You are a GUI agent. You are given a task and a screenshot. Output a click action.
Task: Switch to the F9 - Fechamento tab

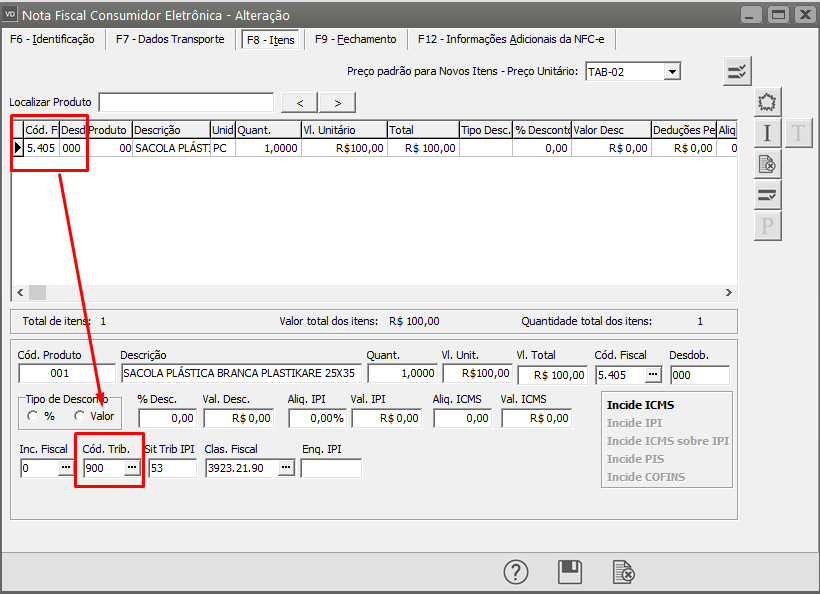tap(355, 39)
